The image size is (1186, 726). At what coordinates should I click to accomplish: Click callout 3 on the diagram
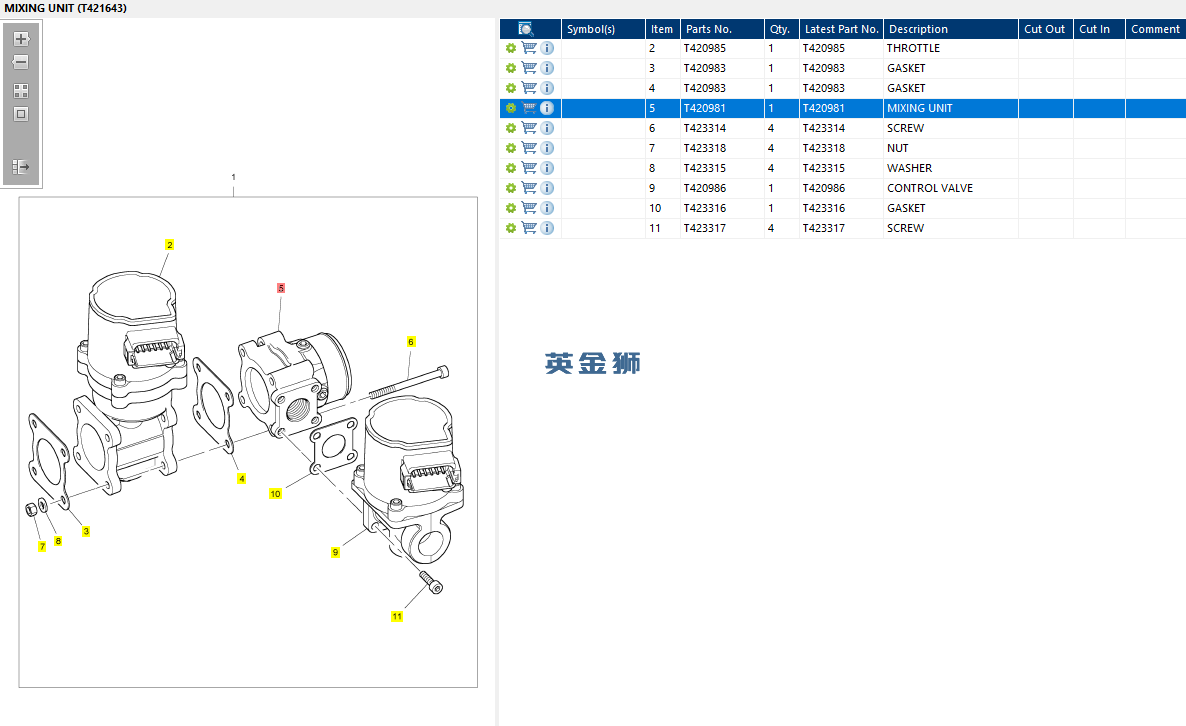(x=86, y=532)
